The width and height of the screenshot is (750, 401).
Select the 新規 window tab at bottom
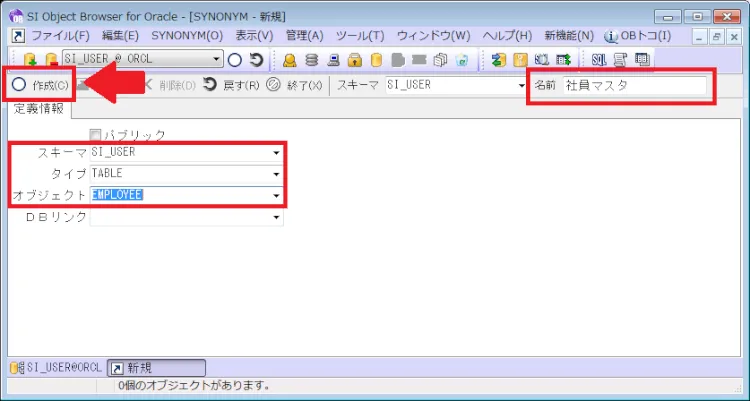pyautogui.click(x=156, y=368)
